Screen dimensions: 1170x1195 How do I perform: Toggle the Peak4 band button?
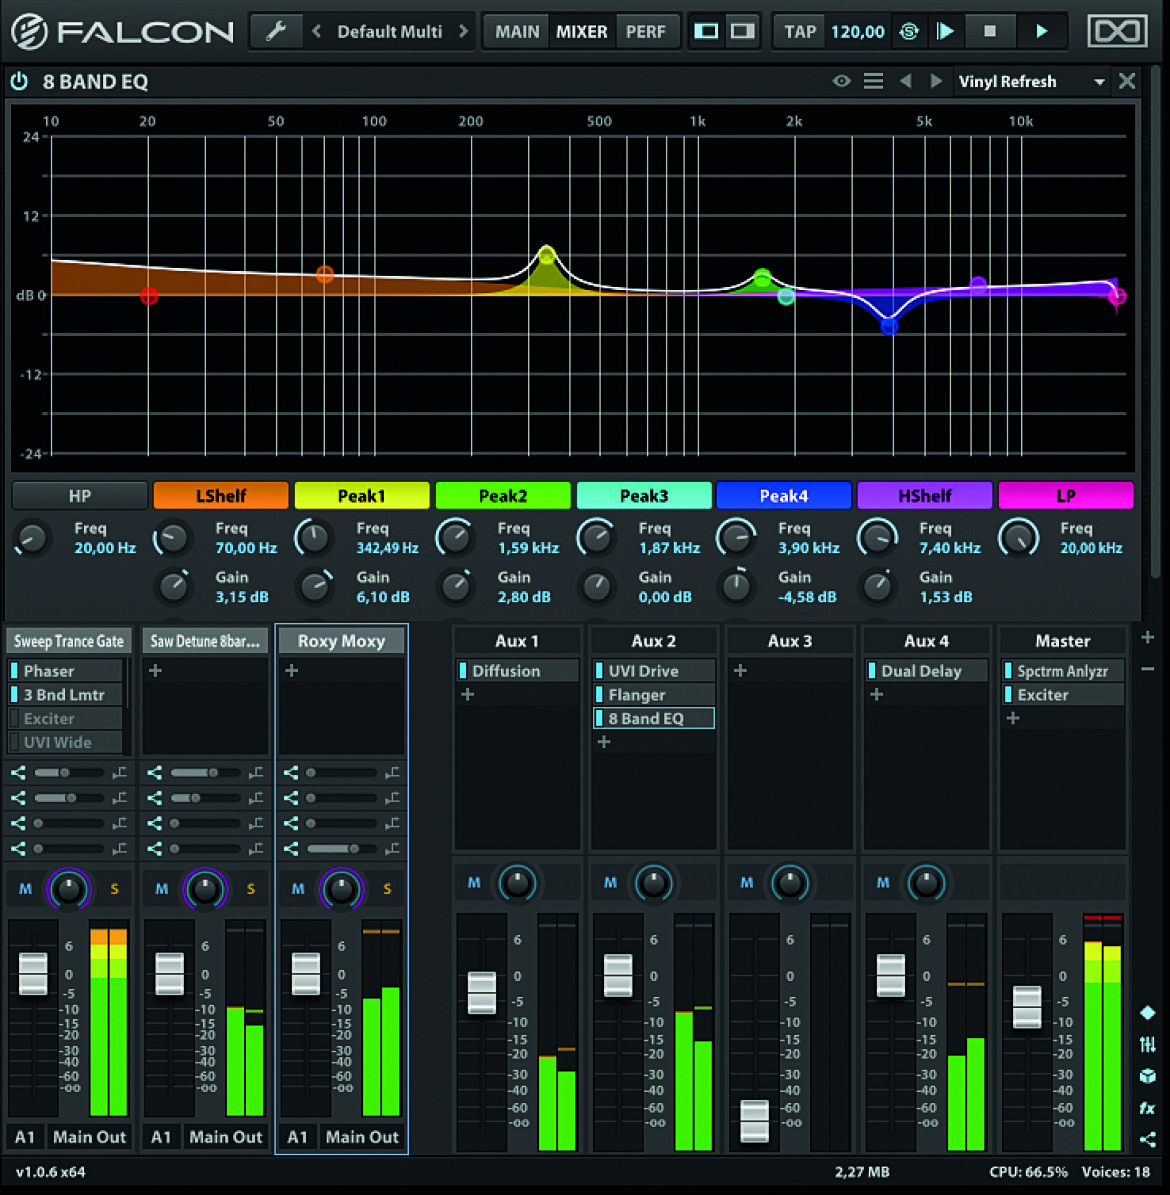click(784, 496)
